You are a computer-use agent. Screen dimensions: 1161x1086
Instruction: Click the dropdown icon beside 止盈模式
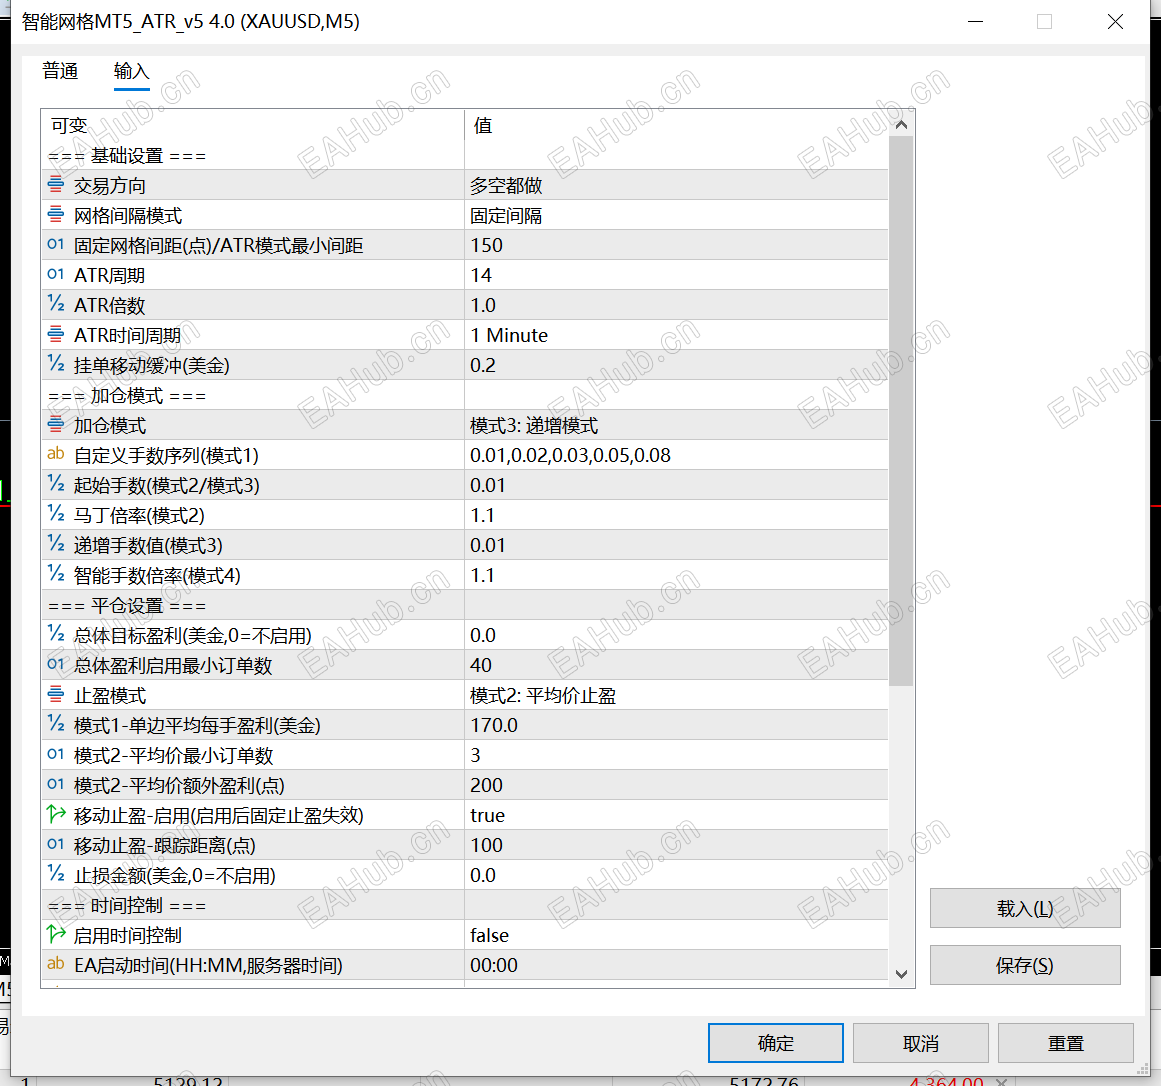click(x=56, y=694)
